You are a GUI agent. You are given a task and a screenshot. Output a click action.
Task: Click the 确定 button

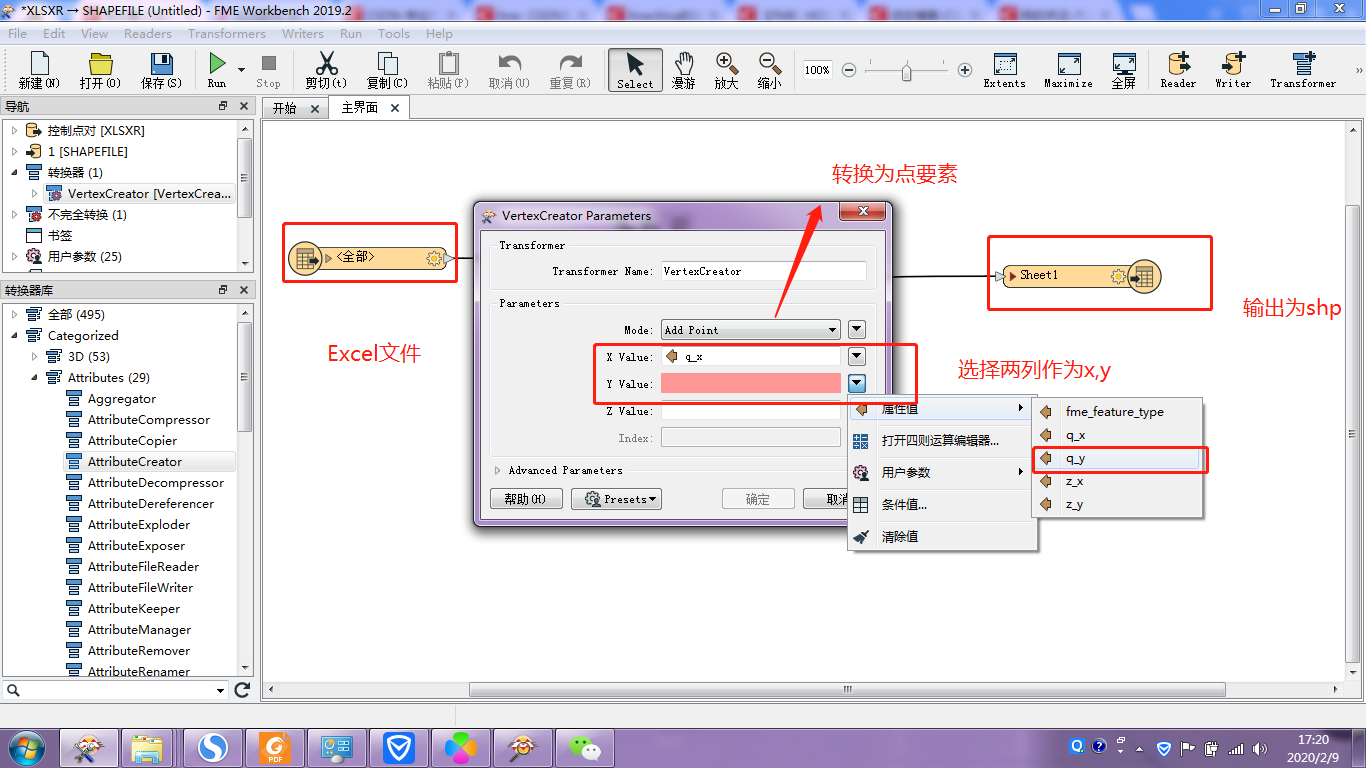click(758, 499)
